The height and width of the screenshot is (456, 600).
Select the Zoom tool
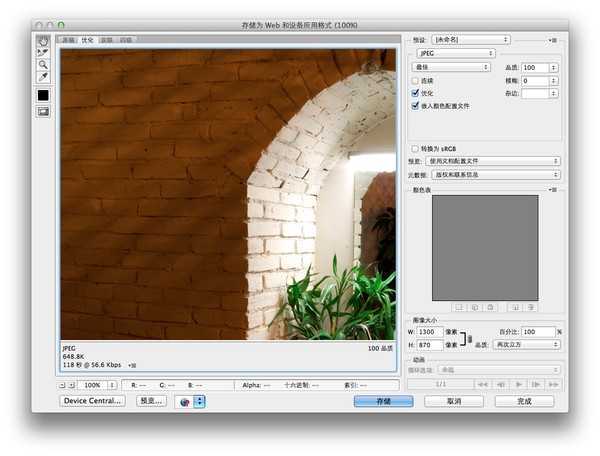[43, 65]
